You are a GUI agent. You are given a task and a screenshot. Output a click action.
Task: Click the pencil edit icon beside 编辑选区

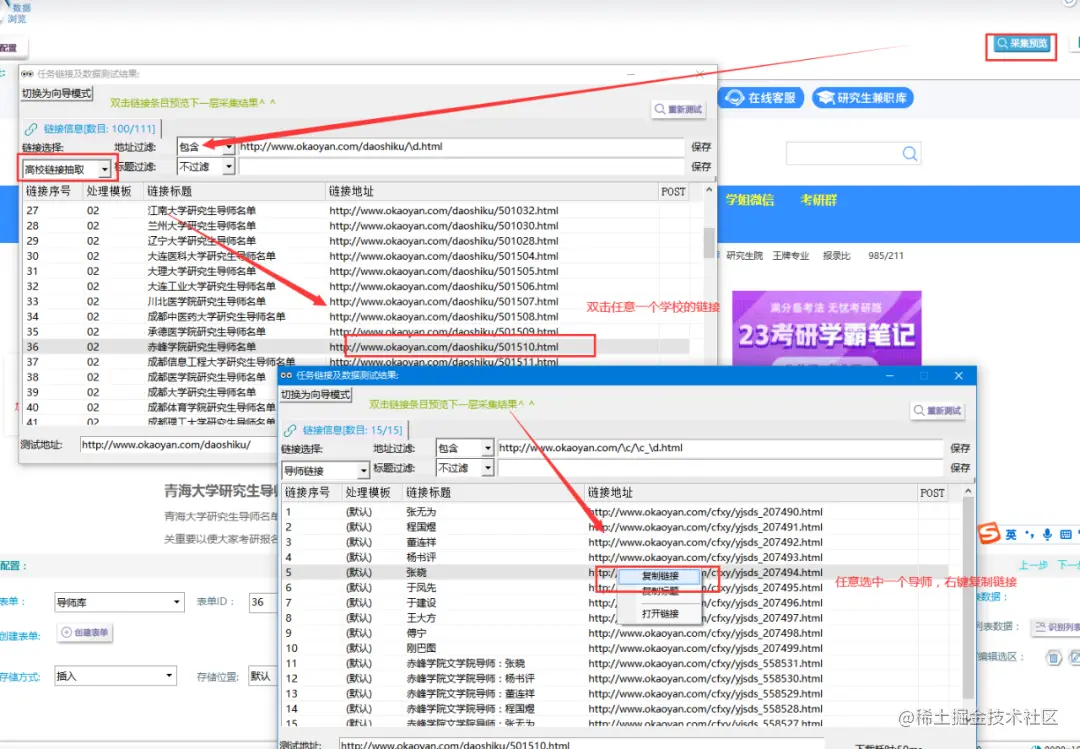point(1074,657)
